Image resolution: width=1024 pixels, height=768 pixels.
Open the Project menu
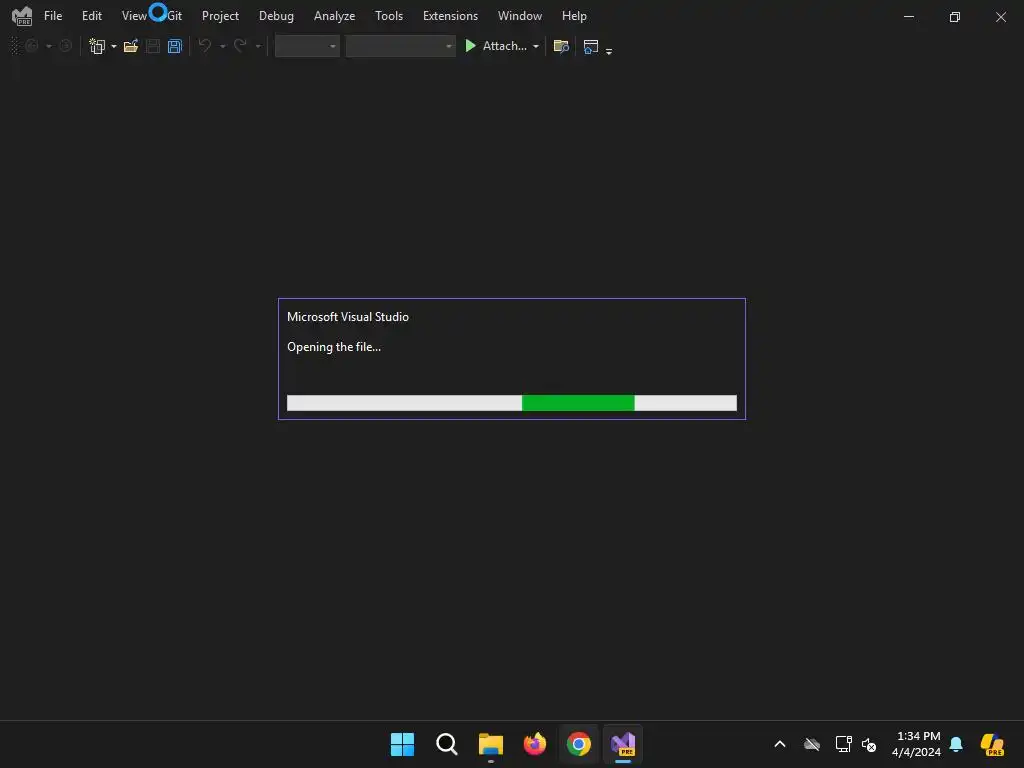pyautogui.click(x=220, y=16)
